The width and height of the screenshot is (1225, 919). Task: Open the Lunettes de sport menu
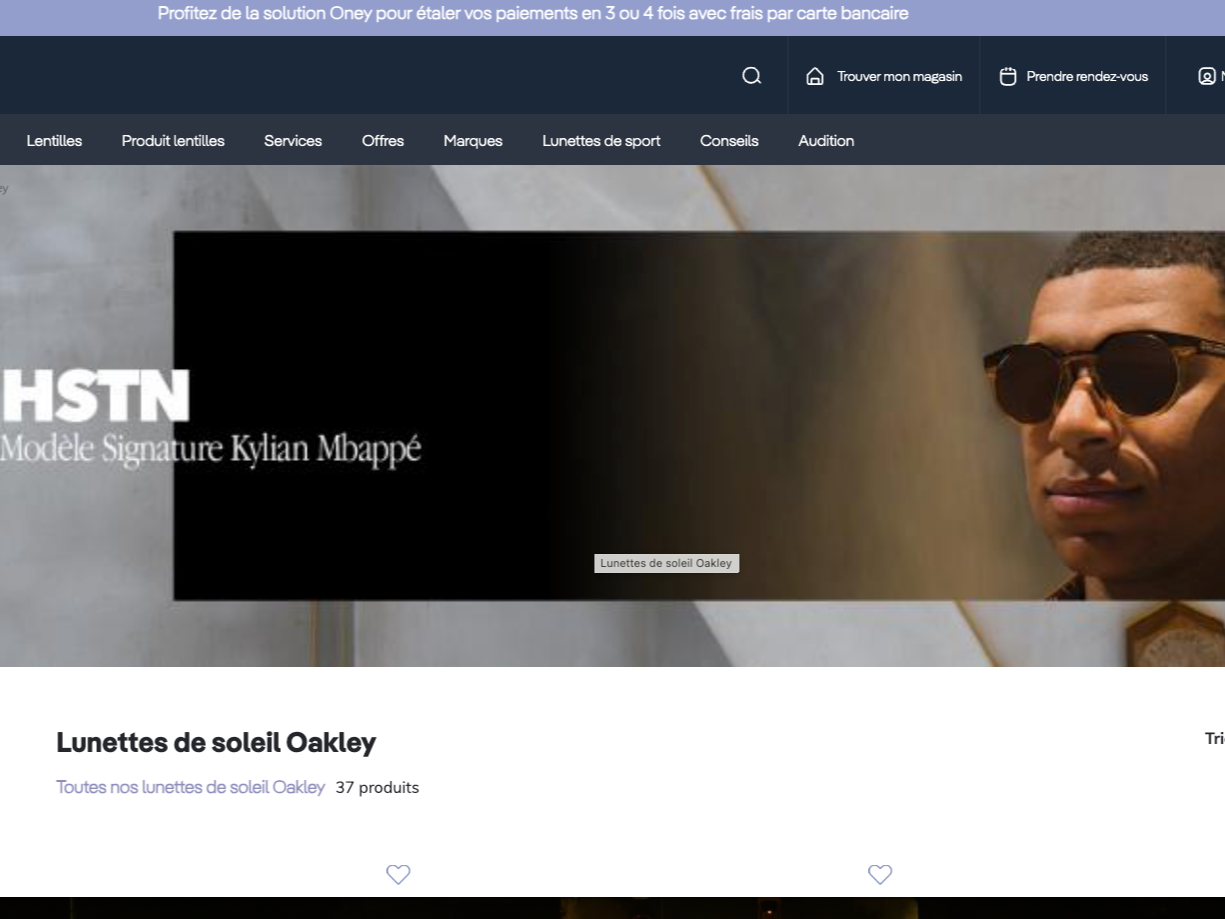601,141
